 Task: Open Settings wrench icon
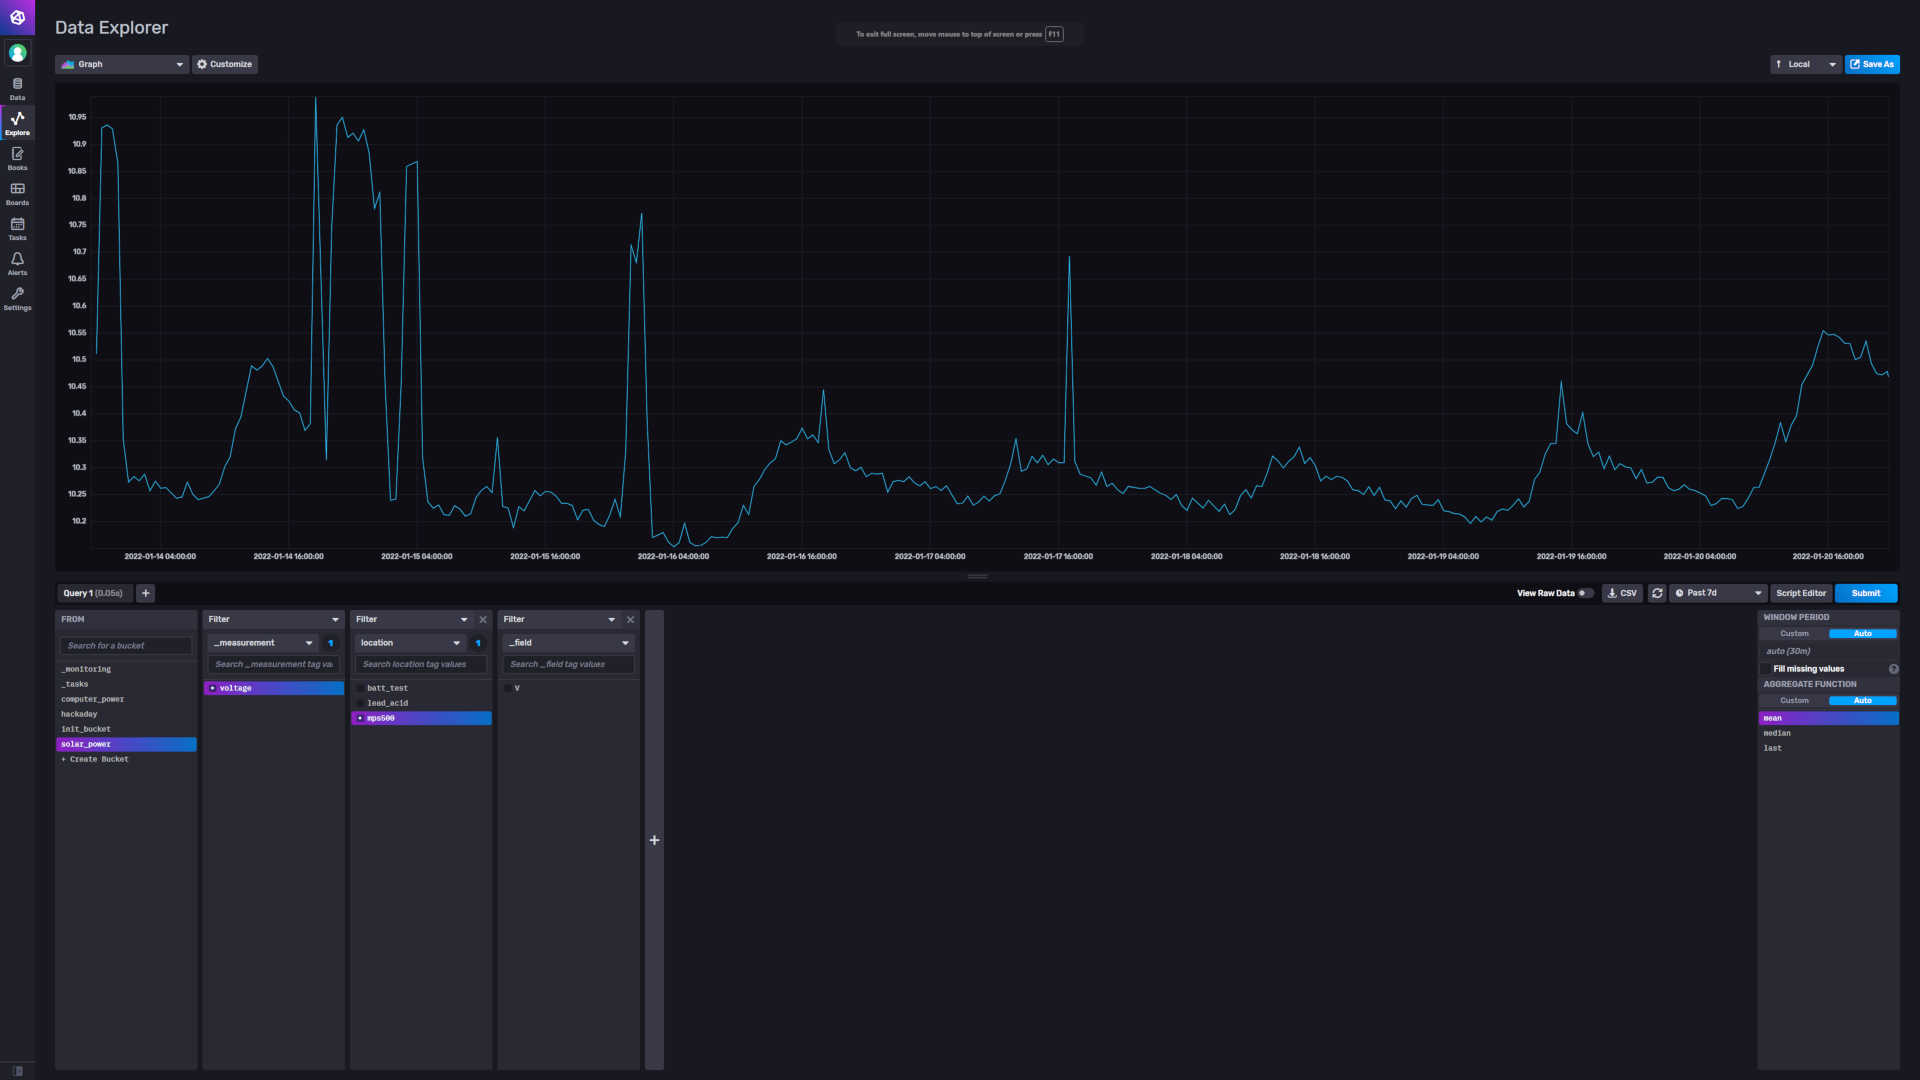(17, 298)
